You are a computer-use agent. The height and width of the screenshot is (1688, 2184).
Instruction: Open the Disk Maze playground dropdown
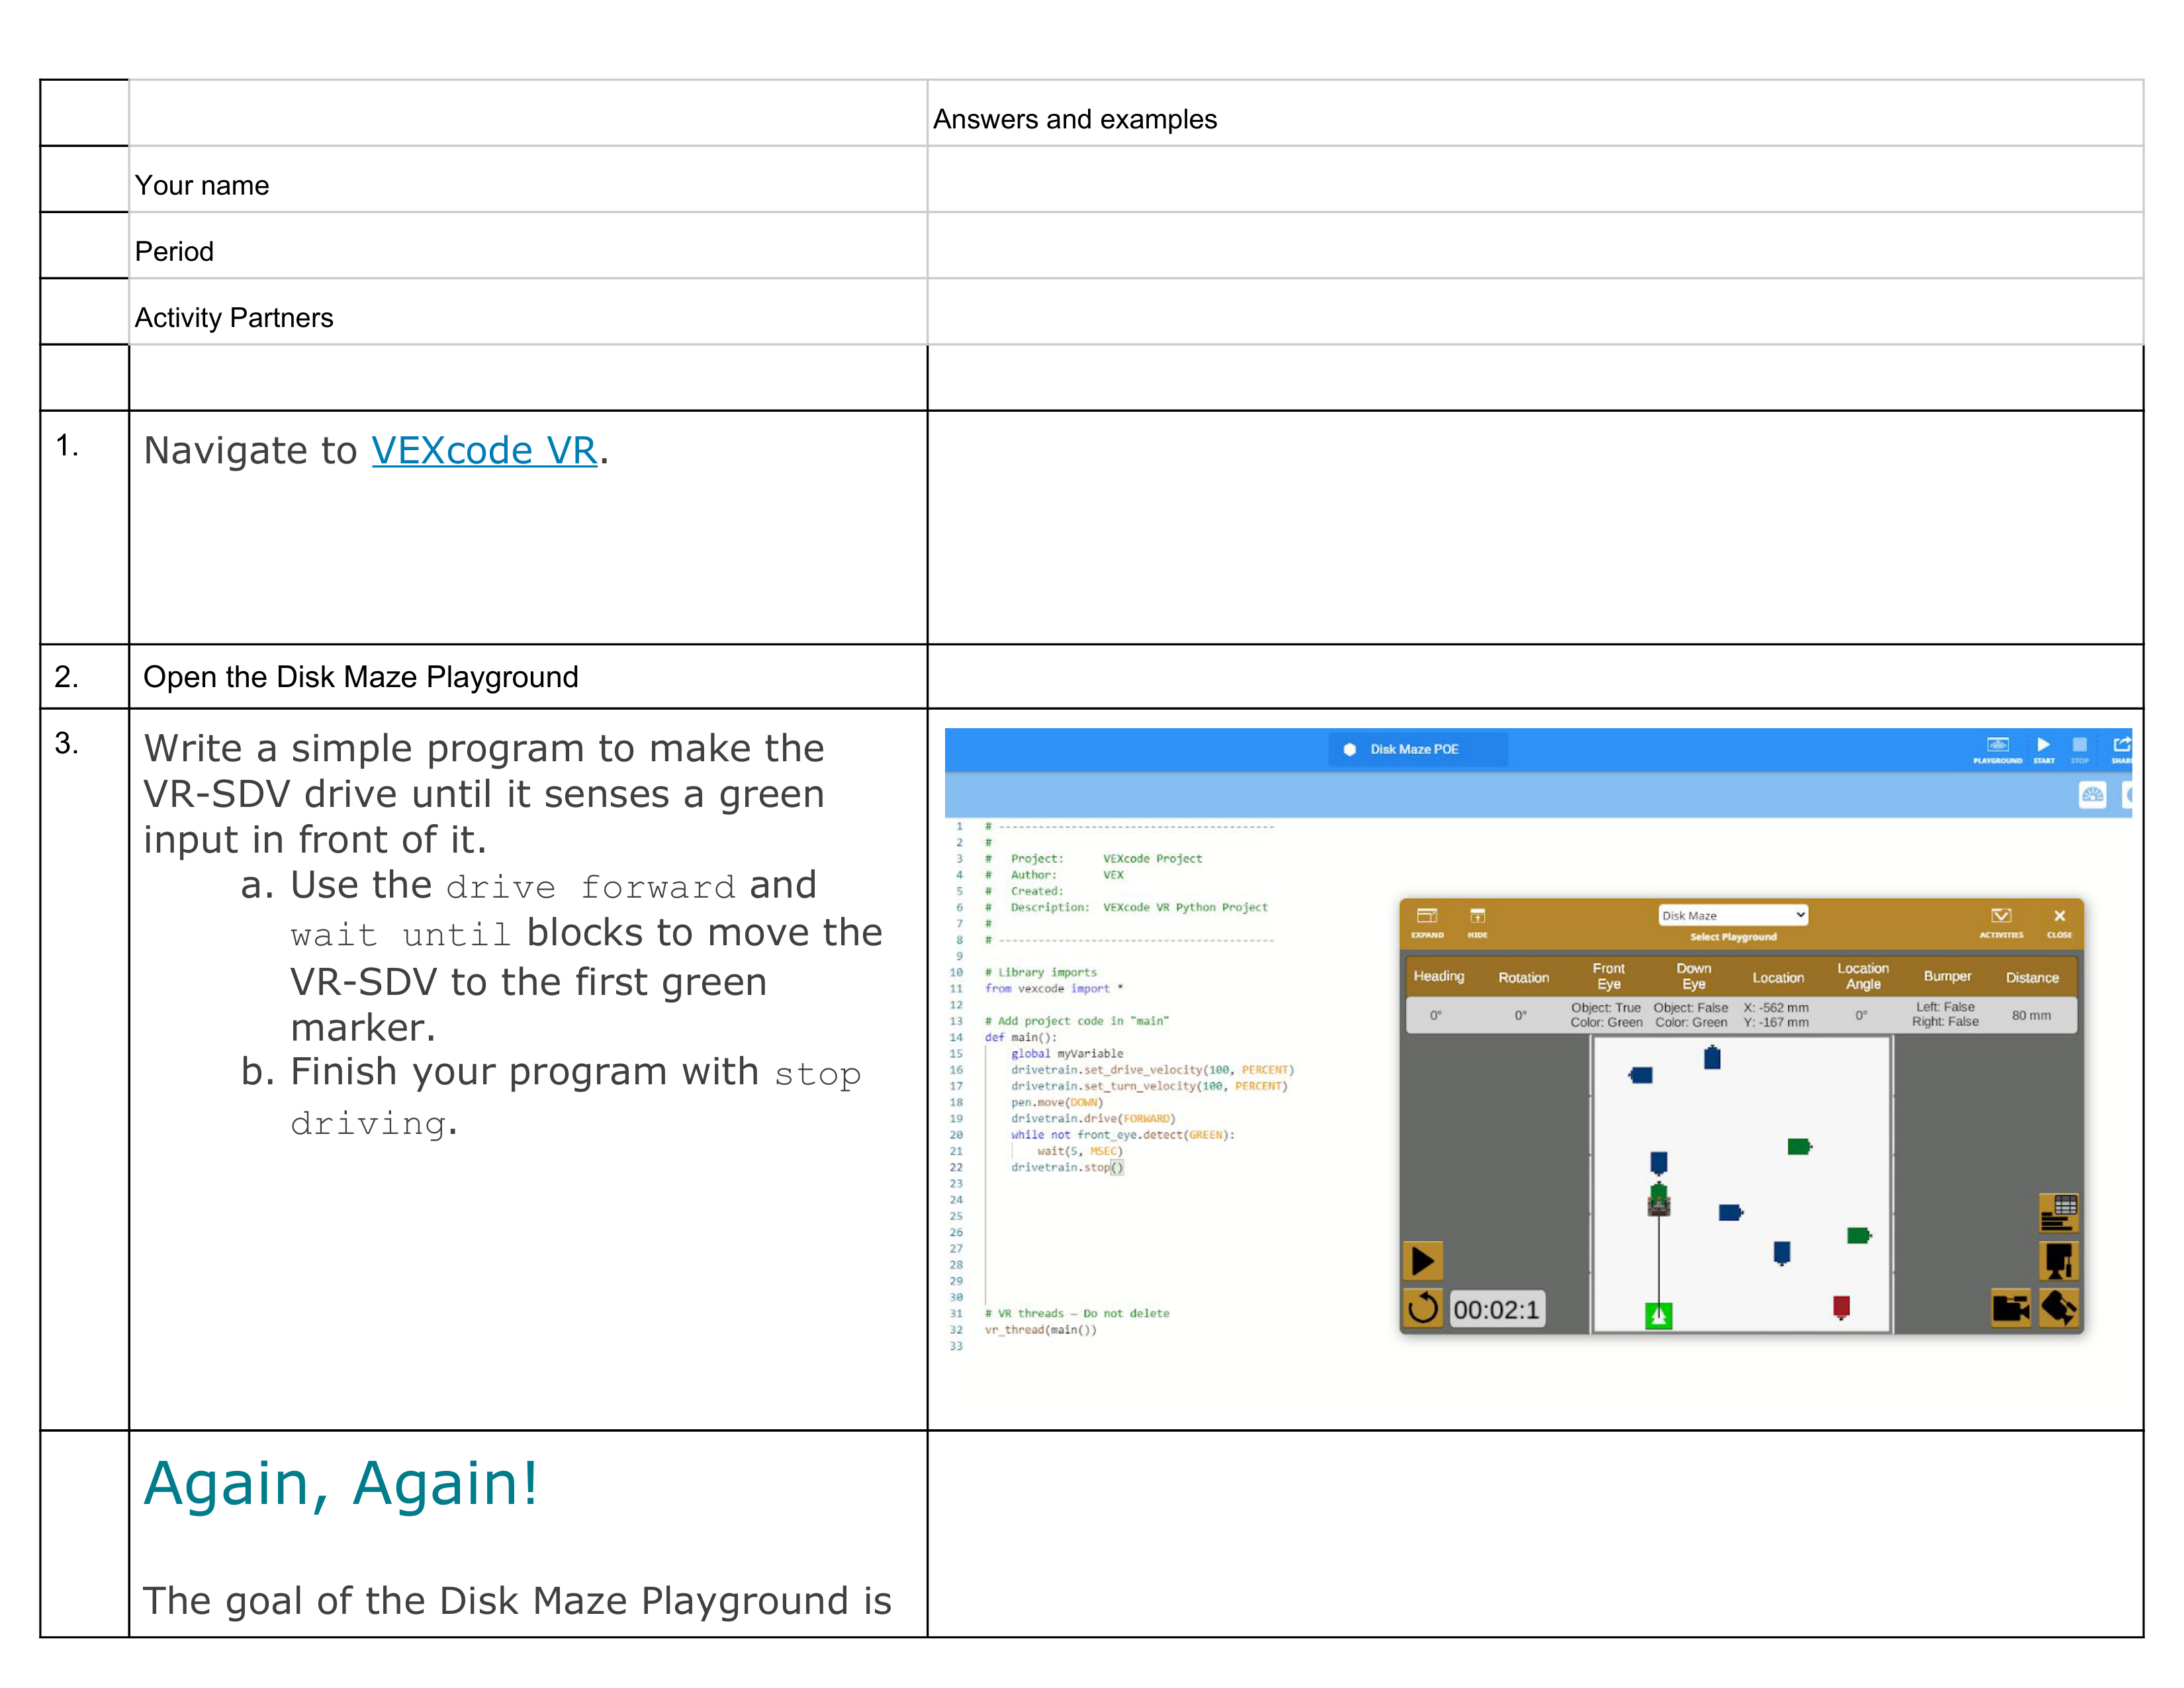click(1733, 915)
